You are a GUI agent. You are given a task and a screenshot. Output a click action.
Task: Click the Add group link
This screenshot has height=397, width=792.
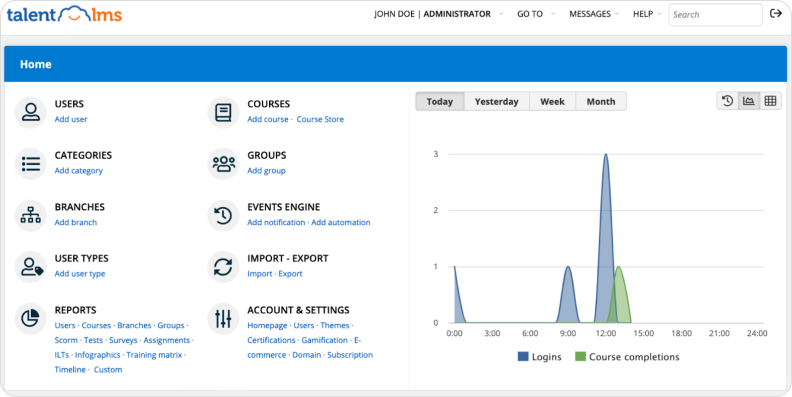(266, 171)
